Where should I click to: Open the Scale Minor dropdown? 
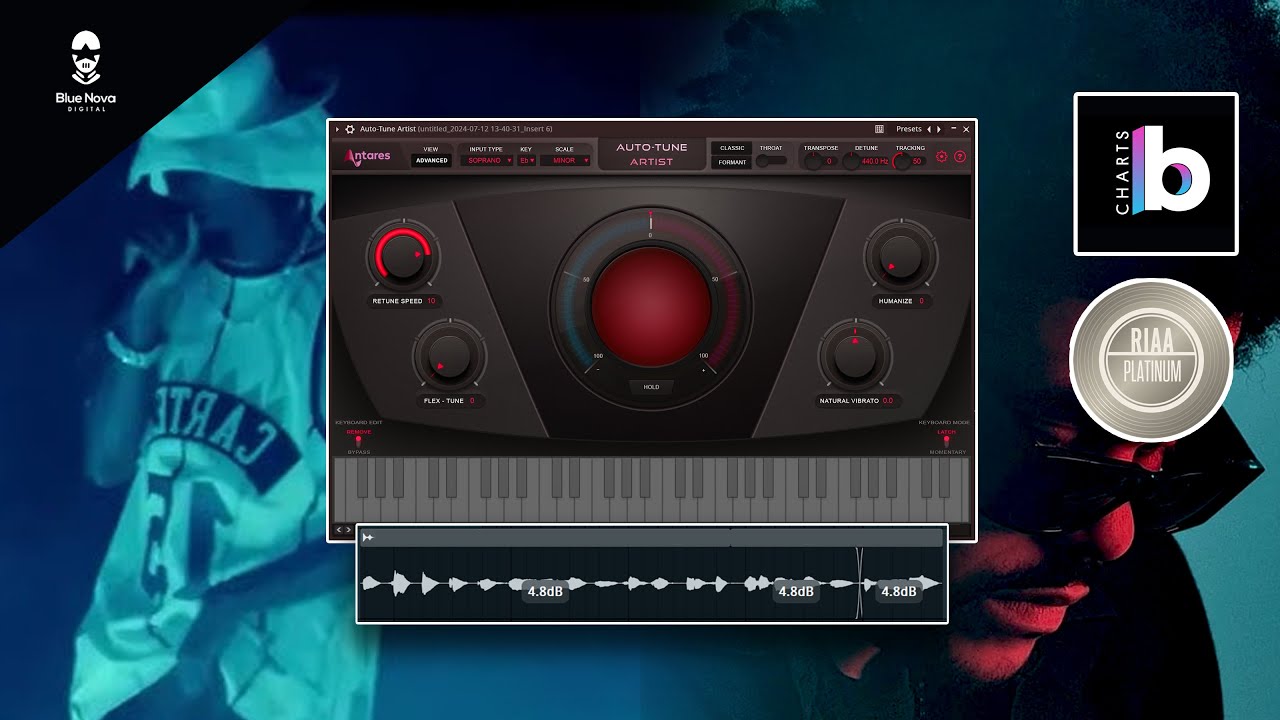point(566,160)
